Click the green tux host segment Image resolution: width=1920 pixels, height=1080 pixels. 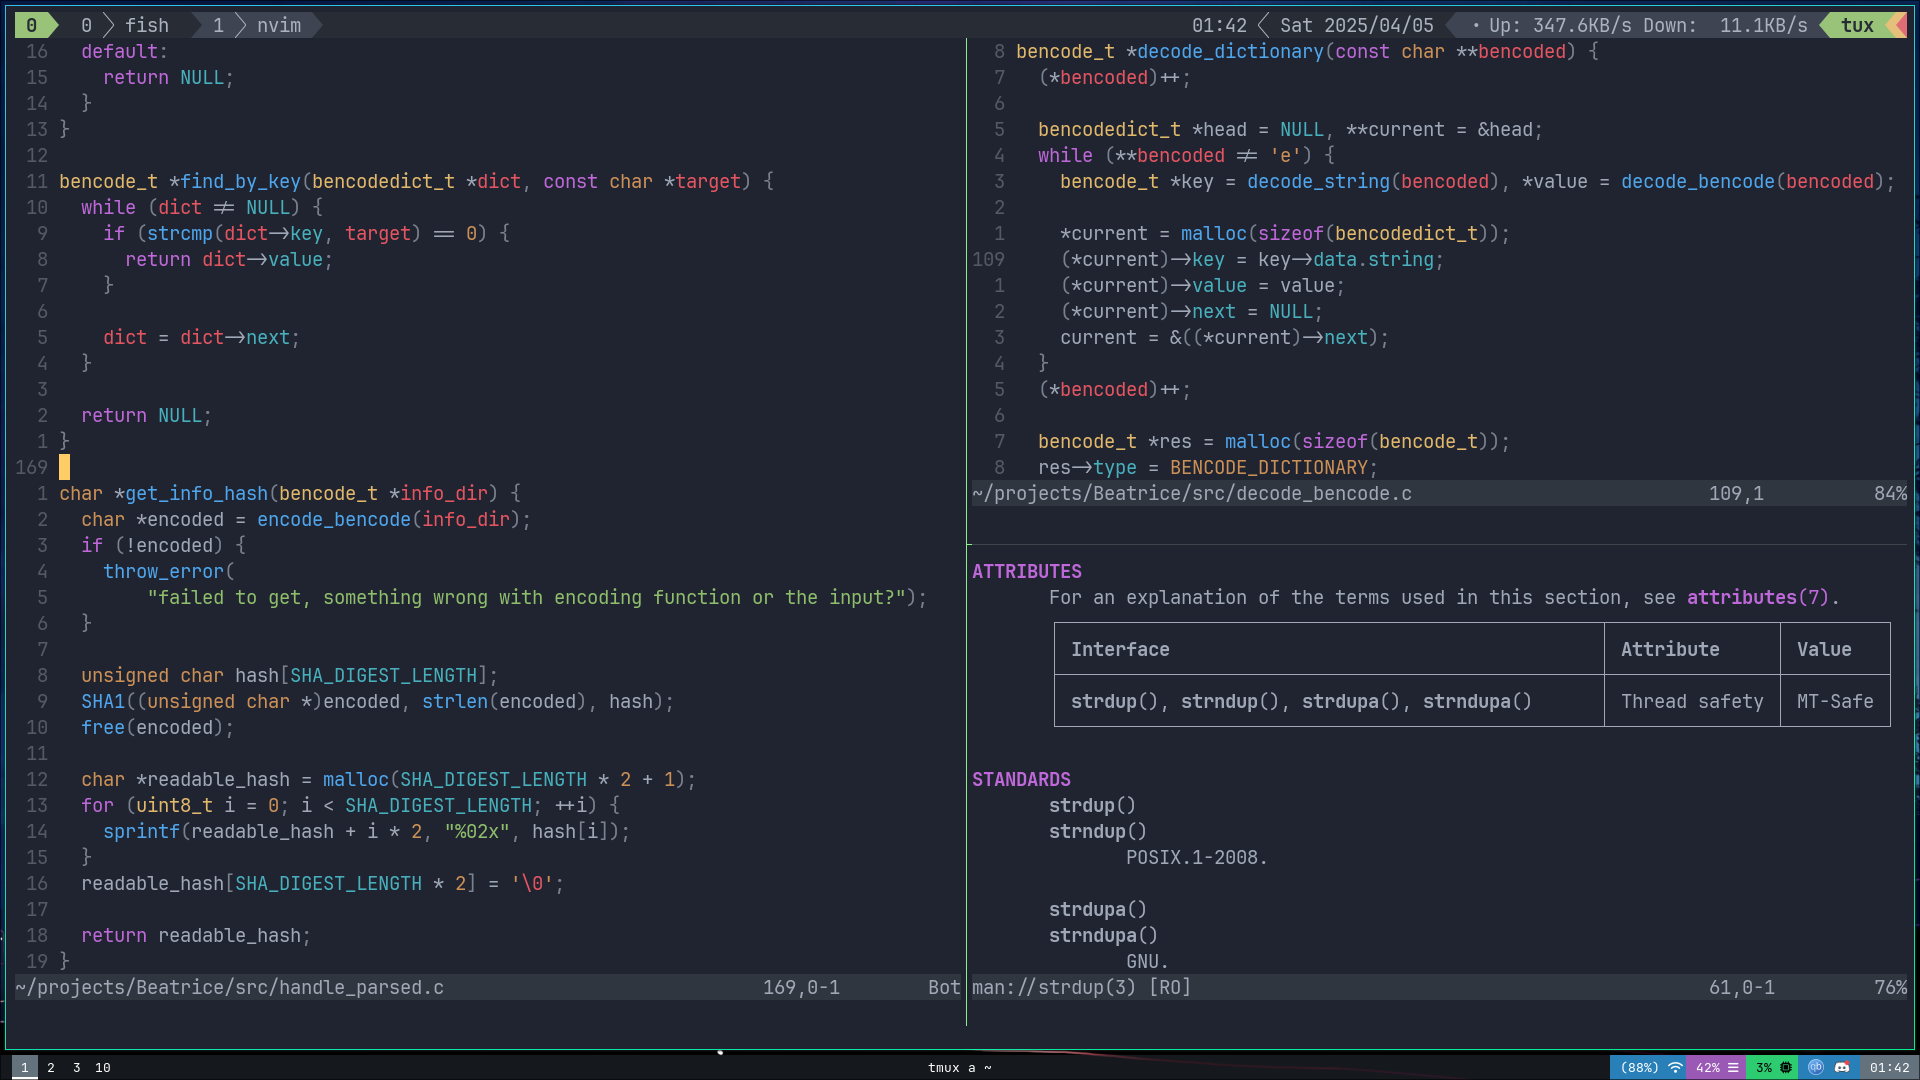pyautogui.click(x=1857, y=25)
